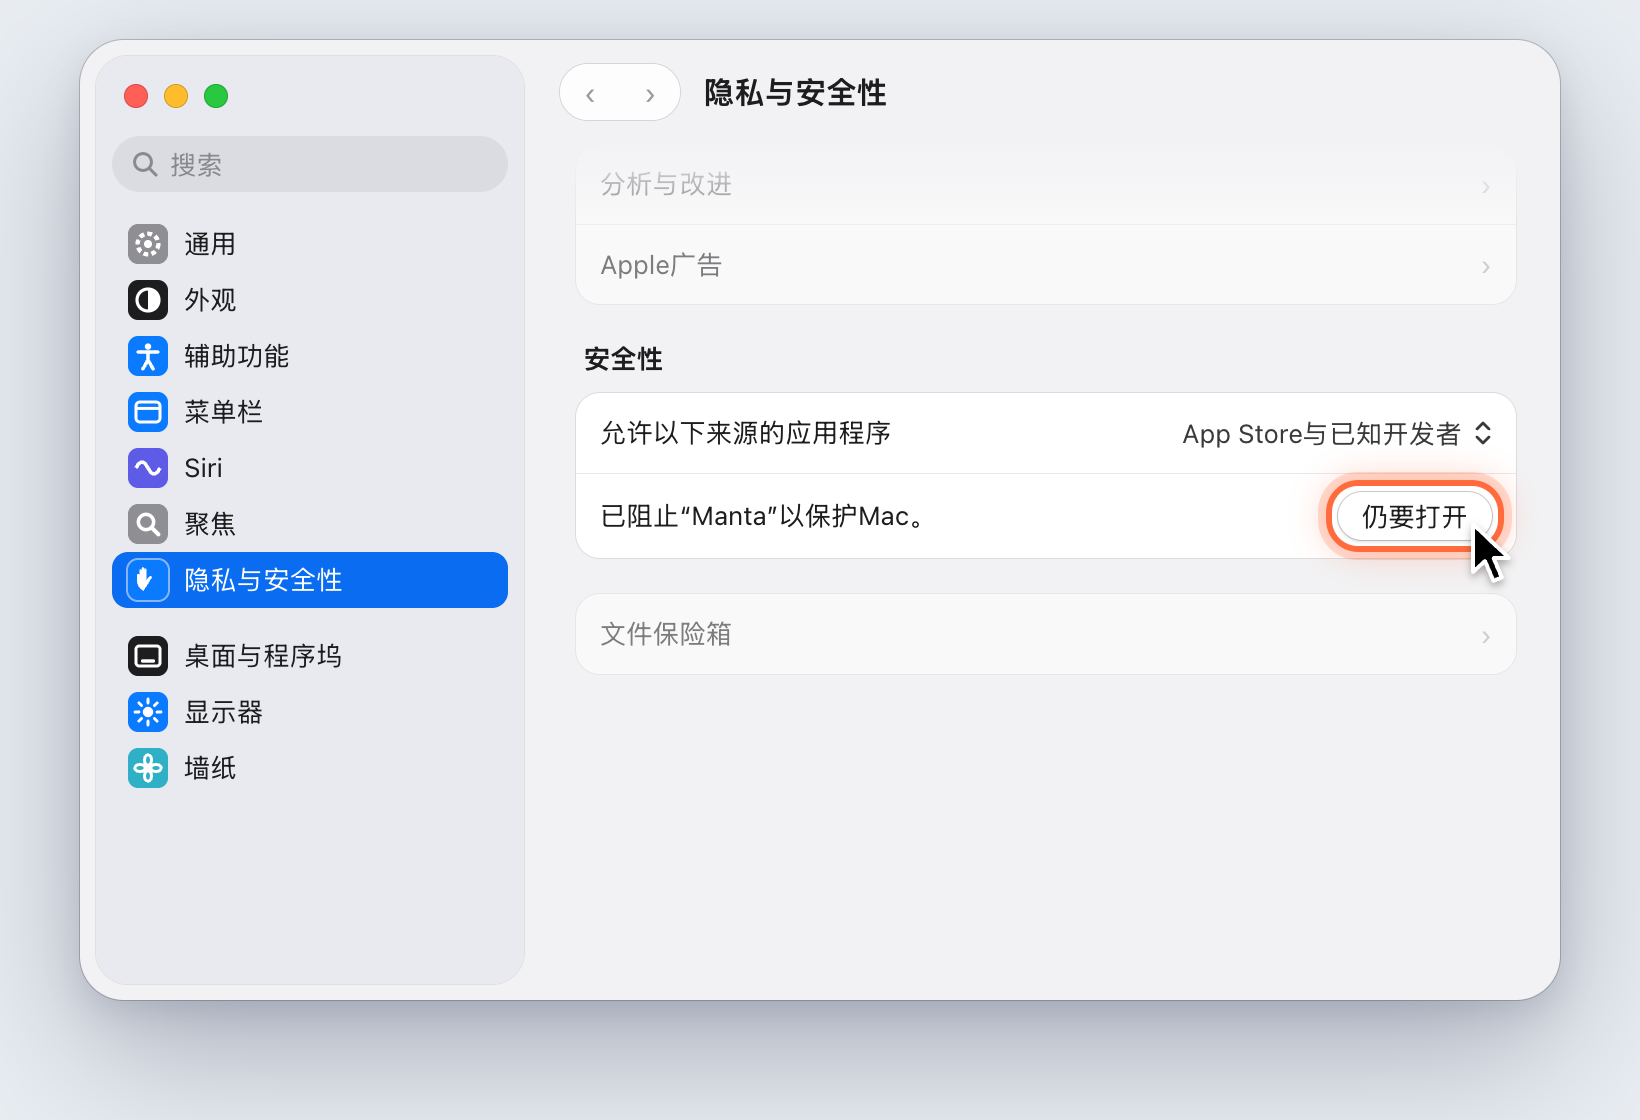1640x1120 pixels.
Task: Open the 文件保险箱 row
Action: 1046,634
